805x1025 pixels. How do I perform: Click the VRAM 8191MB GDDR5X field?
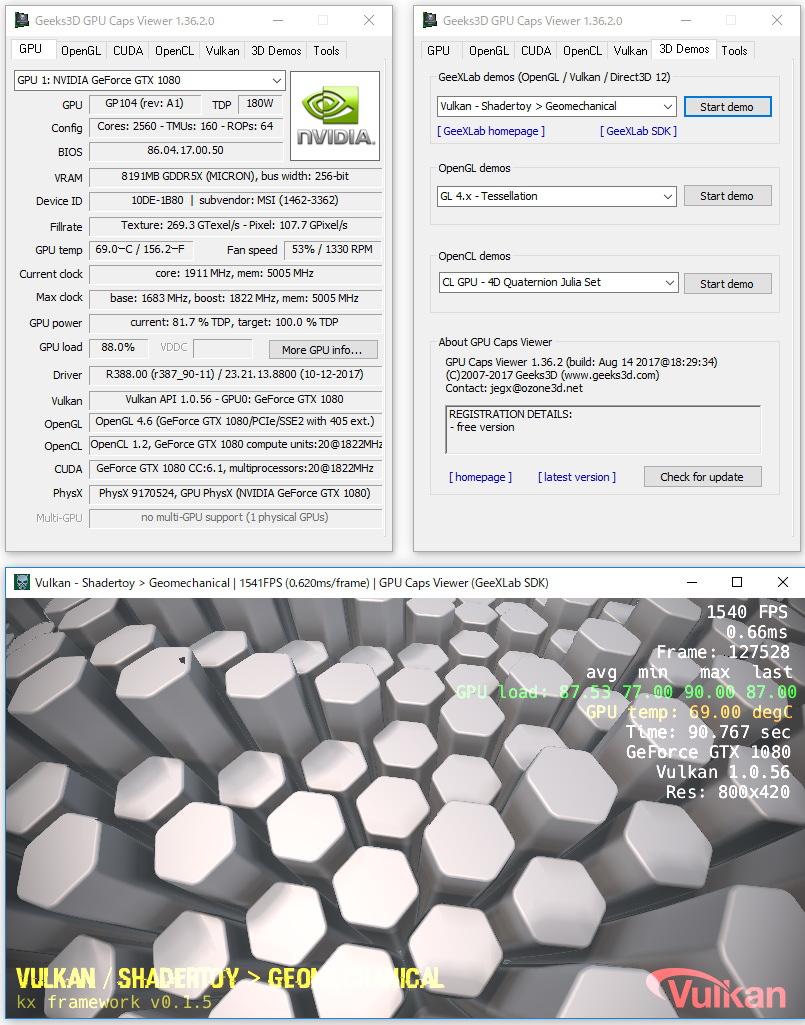tap(235, 177)
